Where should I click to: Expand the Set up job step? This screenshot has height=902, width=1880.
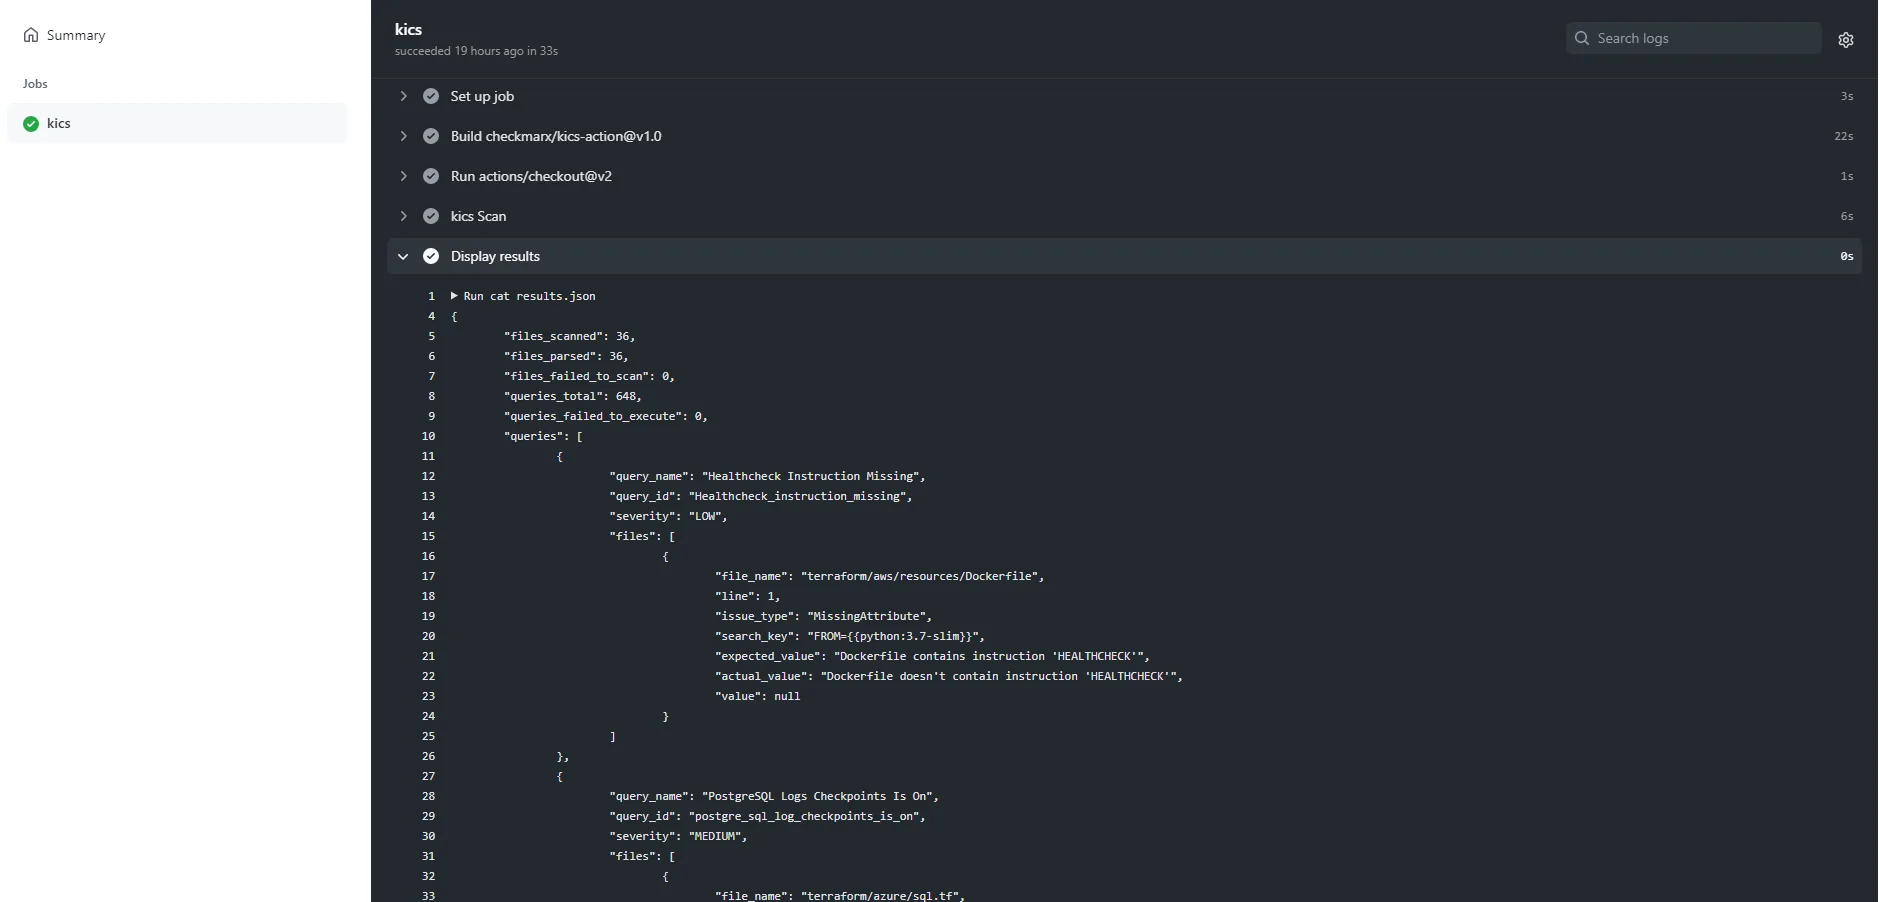click(403, 96)
